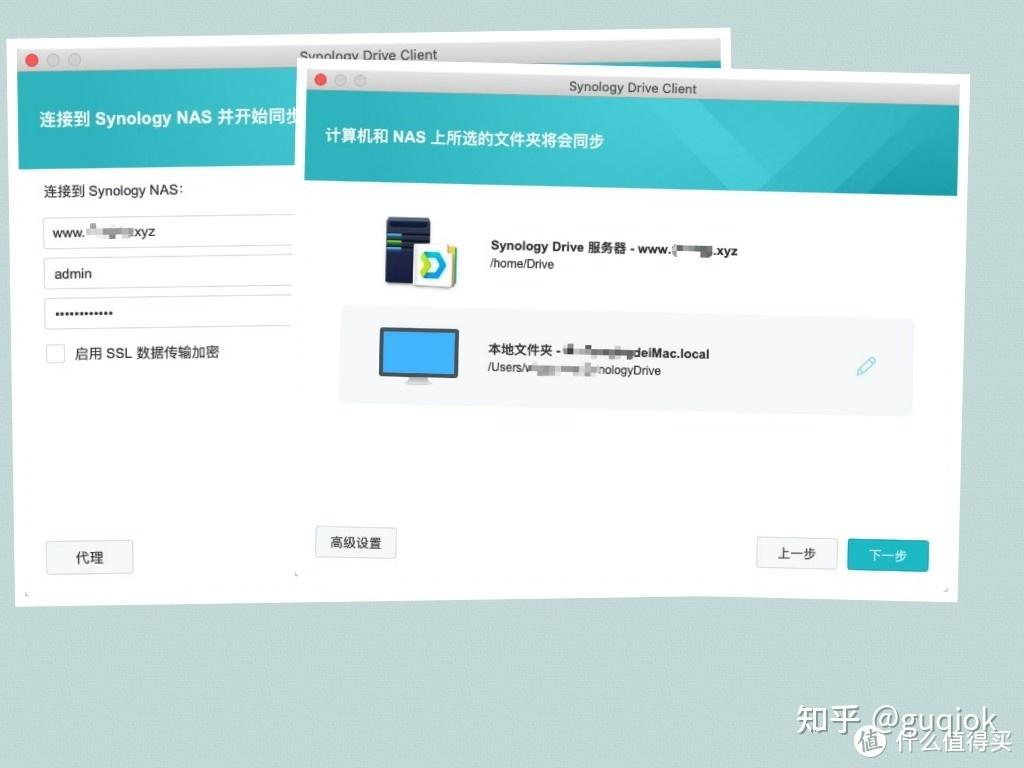Click the minimize circle on back window

pos(54,60)
